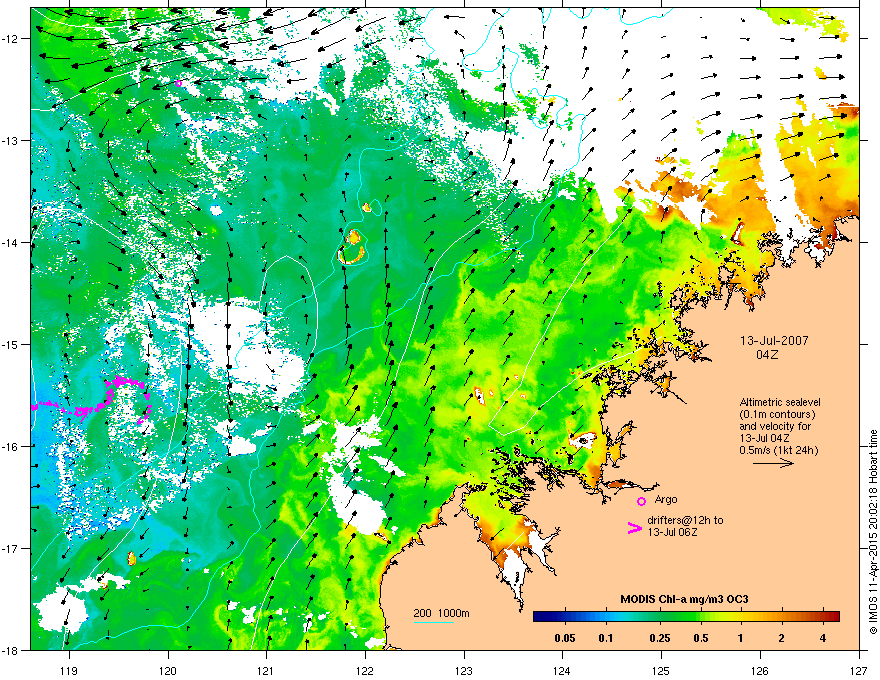Click the latitude axis label '-16'
The width and height of the screenshot is (880, 680).
(x=11, y=446)
